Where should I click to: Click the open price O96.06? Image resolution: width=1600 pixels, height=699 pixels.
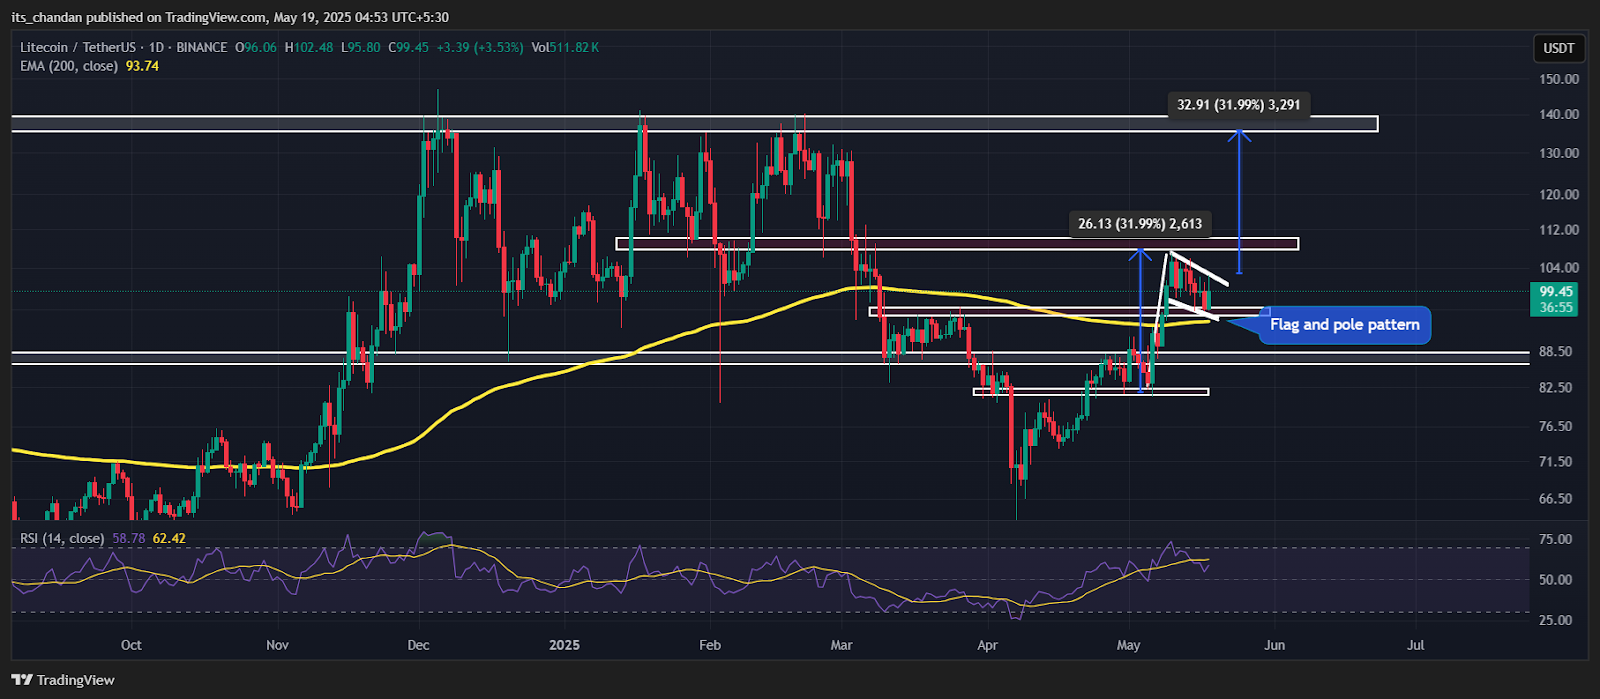[x=256, y=47]
